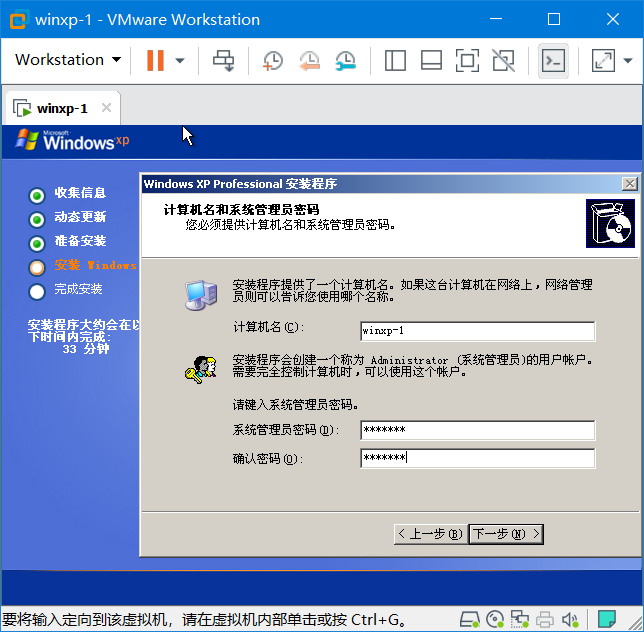The width and height of the screenshot is (644, 632).
Task: Switch to the winxp-1 tab
Action: tap(62, 108)
